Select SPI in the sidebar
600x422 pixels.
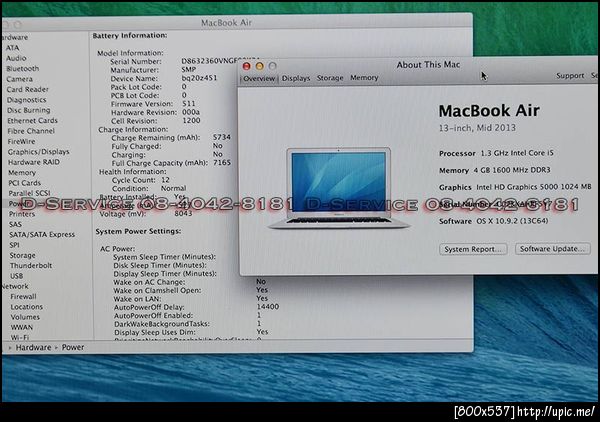point(15,244)
